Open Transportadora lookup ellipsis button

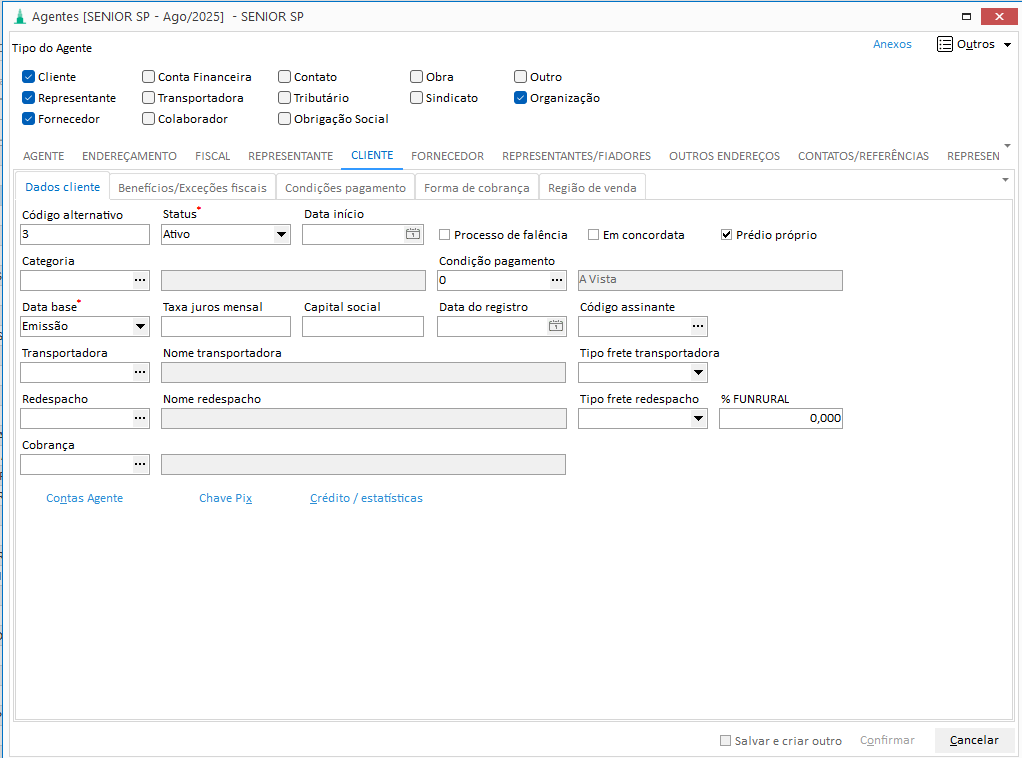click(x=140, y=372)
